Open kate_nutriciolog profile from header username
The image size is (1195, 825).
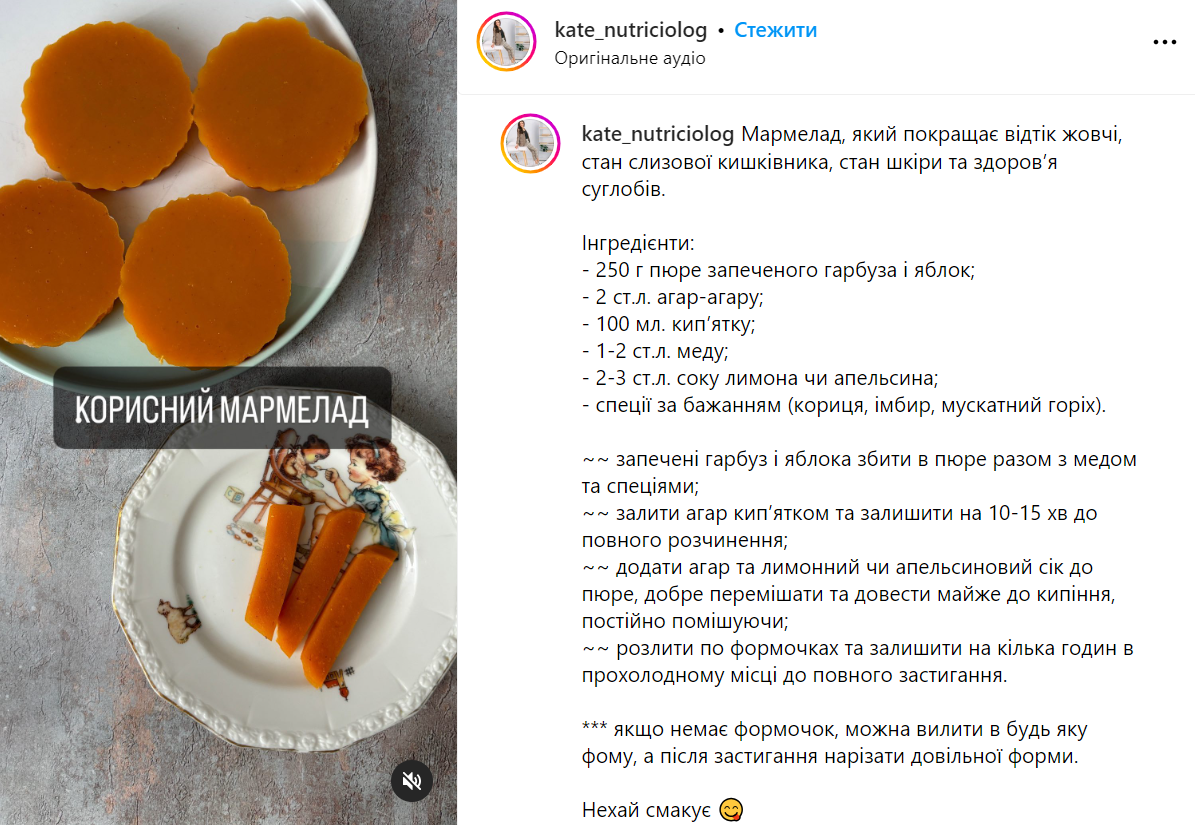click(631, 30)
